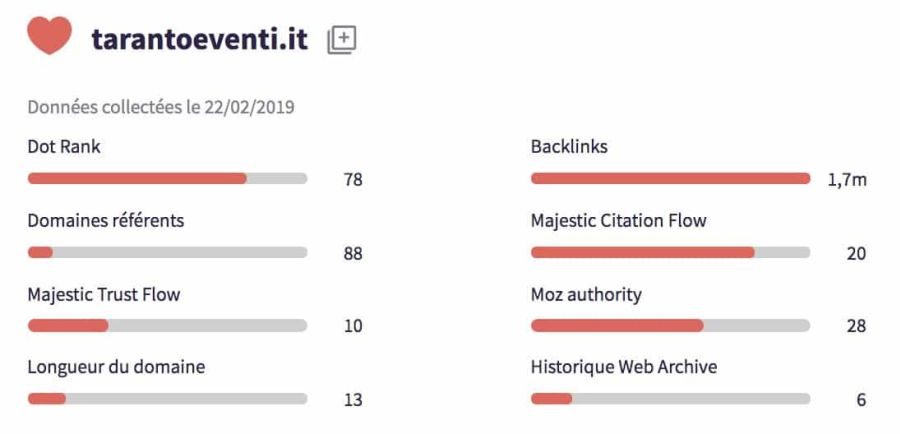Viewport: 900px width, 434px height.
Task: Click the Historique Web Archive bar
Action: pyautogui.click(x=670, y=399)
